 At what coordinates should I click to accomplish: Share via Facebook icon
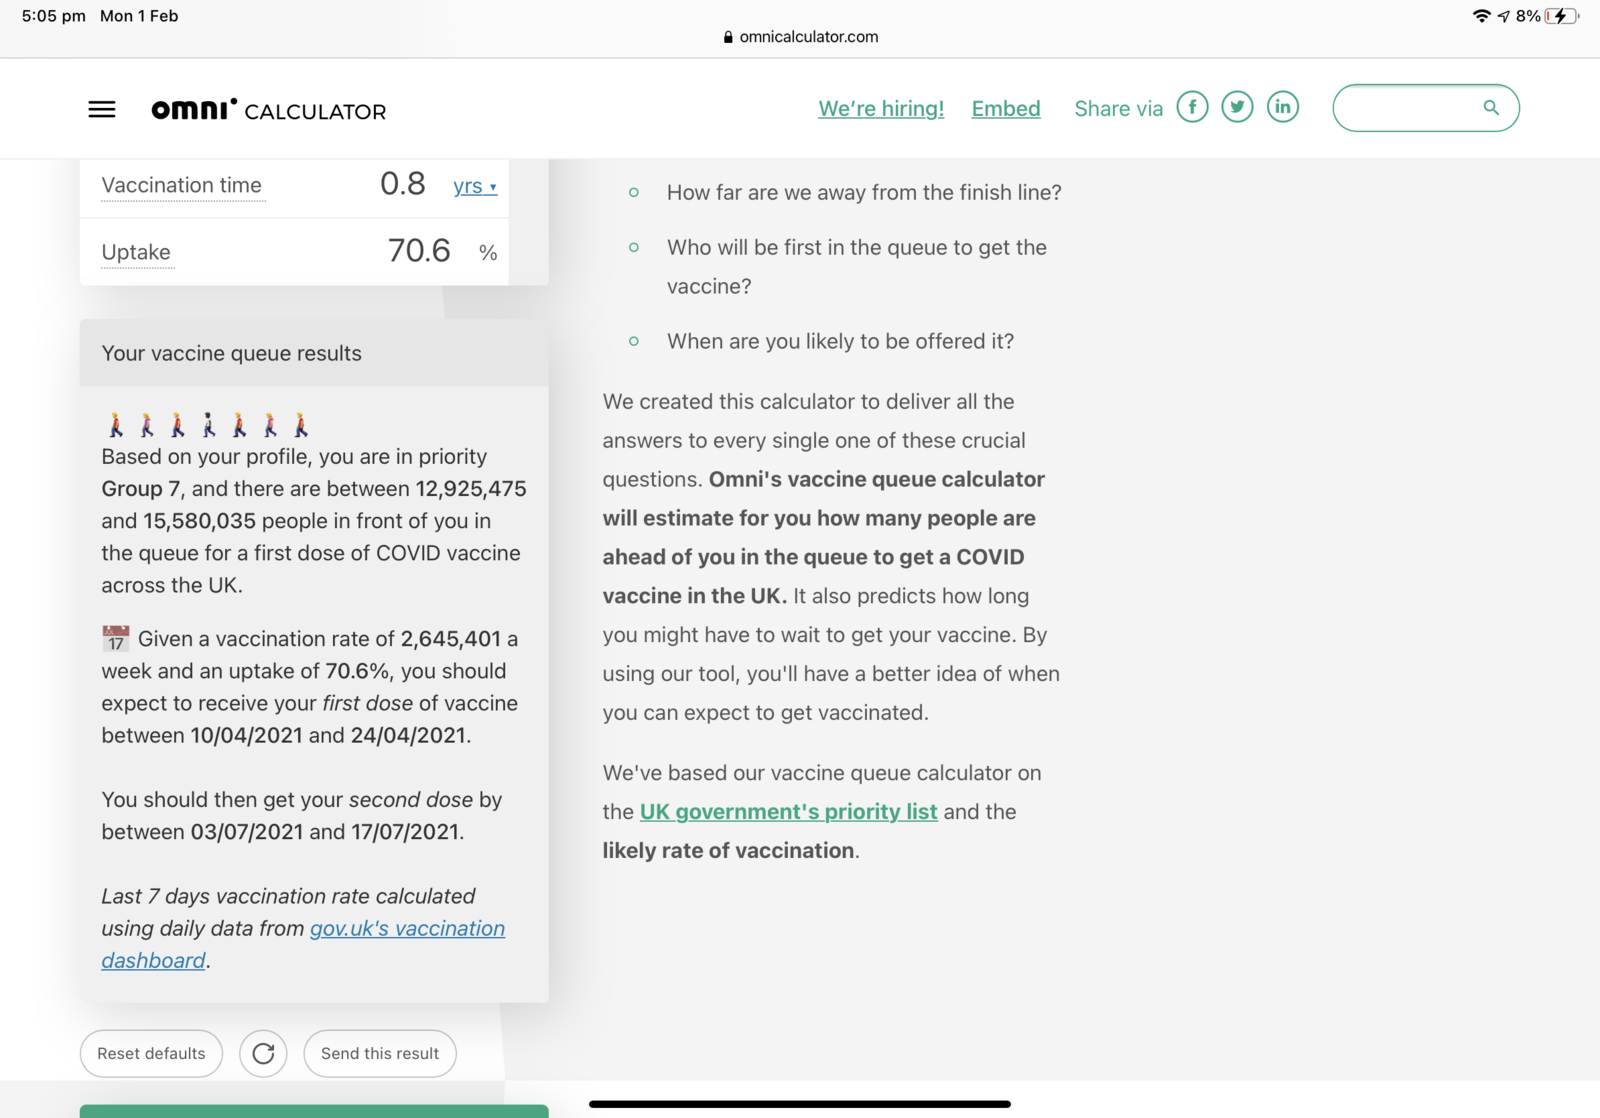1192,107
